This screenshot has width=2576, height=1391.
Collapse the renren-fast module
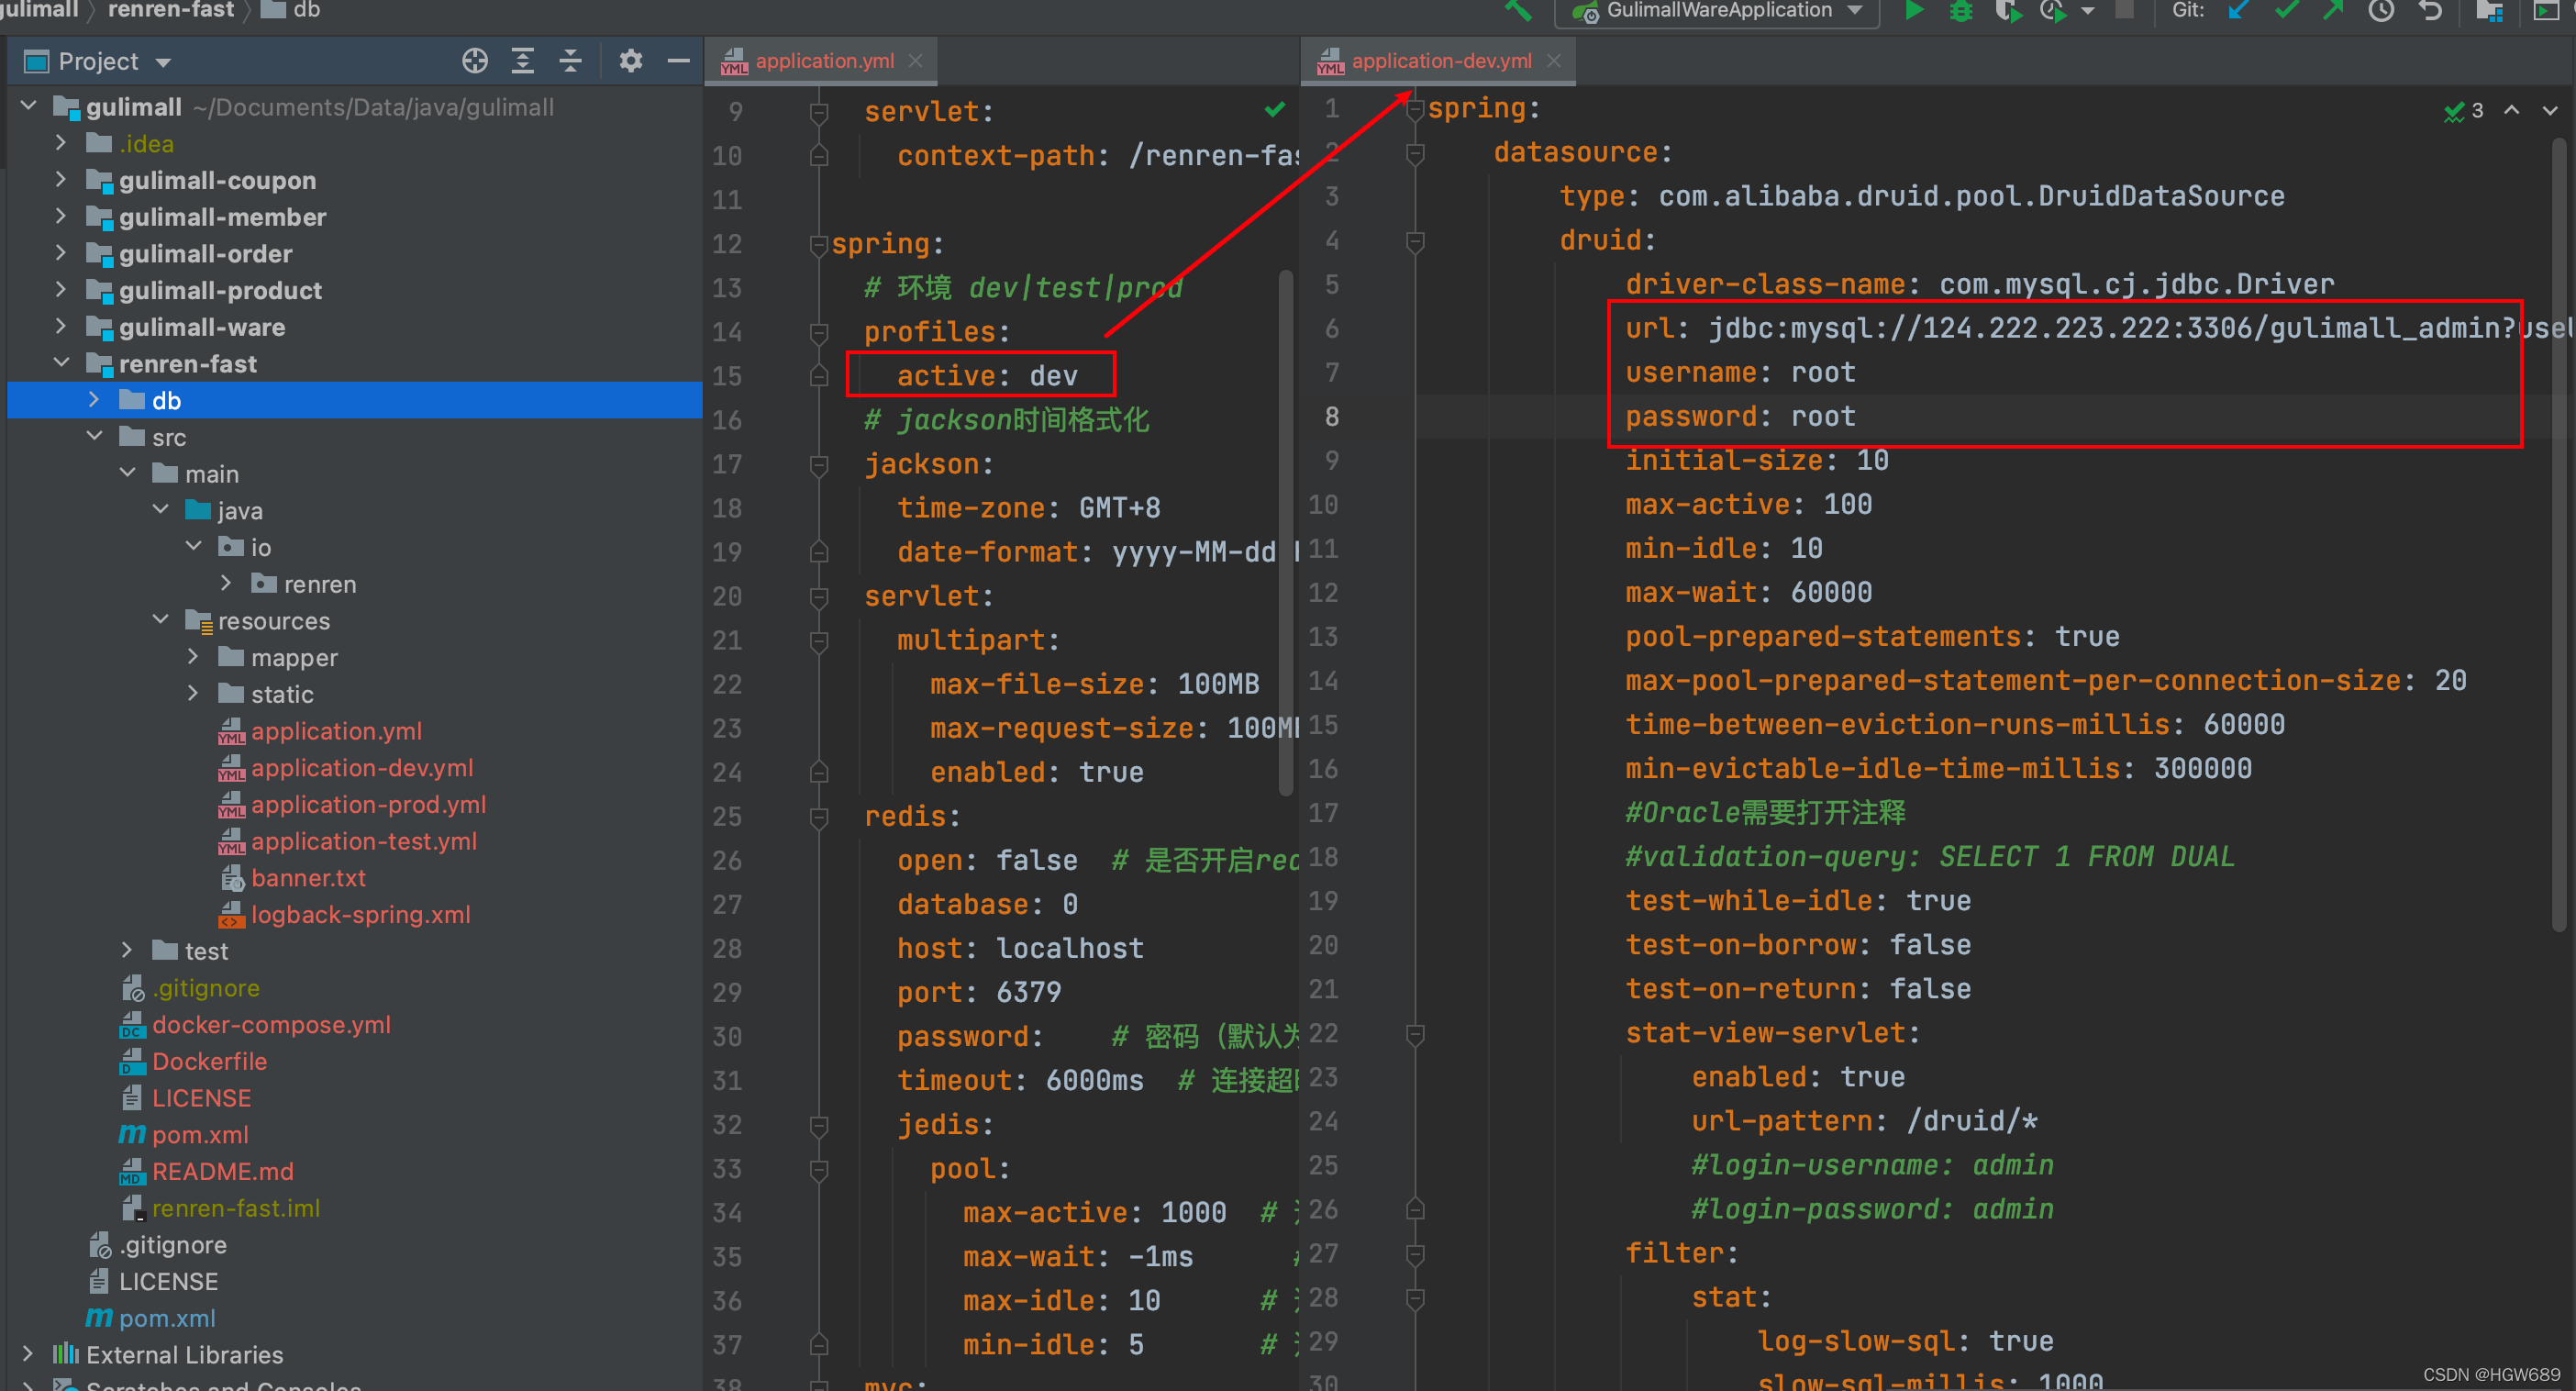pos(62,363)
